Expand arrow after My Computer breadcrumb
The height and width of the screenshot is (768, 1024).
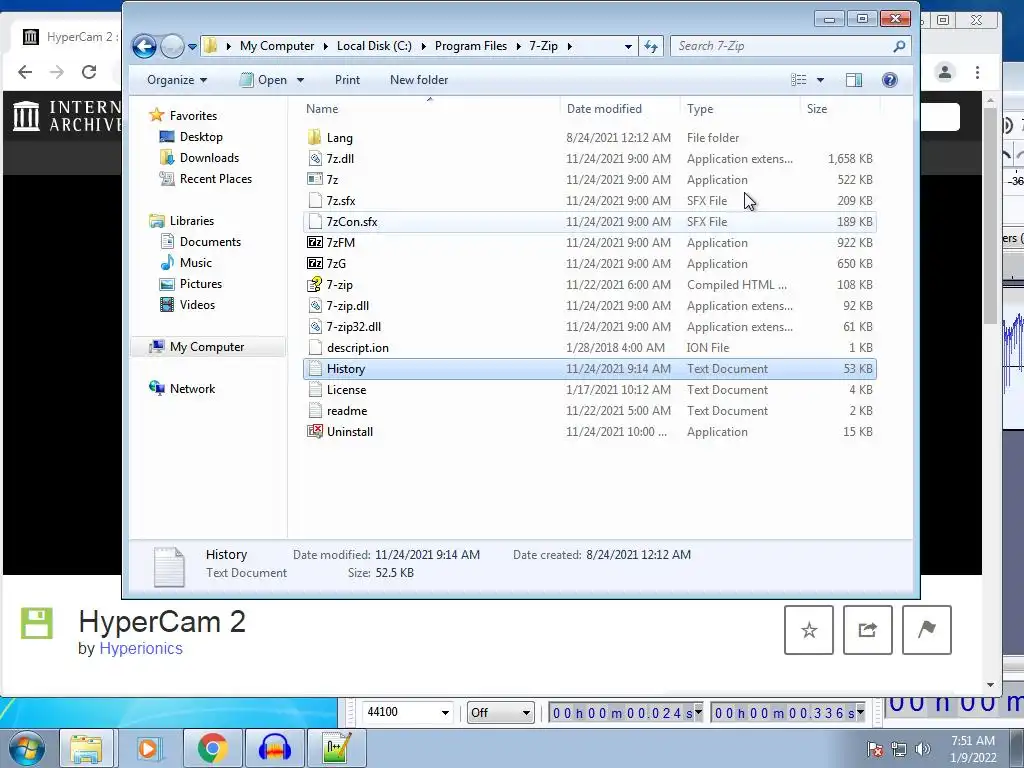point(325,46)
